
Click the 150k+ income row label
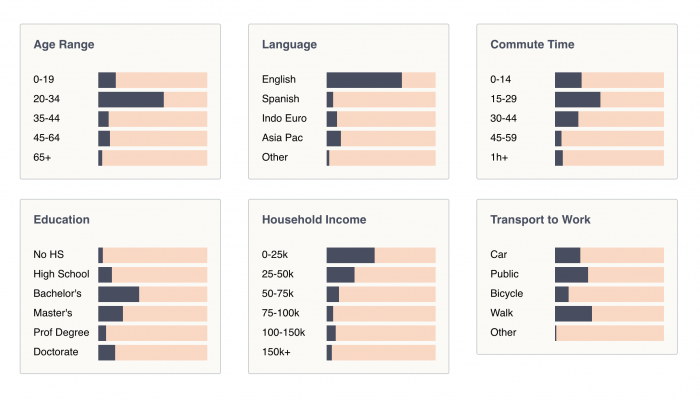click(x=277, y=352)
